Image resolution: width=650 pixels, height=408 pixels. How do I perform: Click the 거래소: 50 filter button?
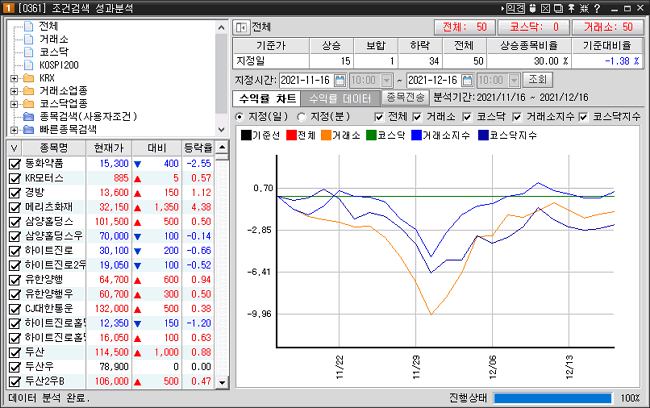click(x=608, y=27)
